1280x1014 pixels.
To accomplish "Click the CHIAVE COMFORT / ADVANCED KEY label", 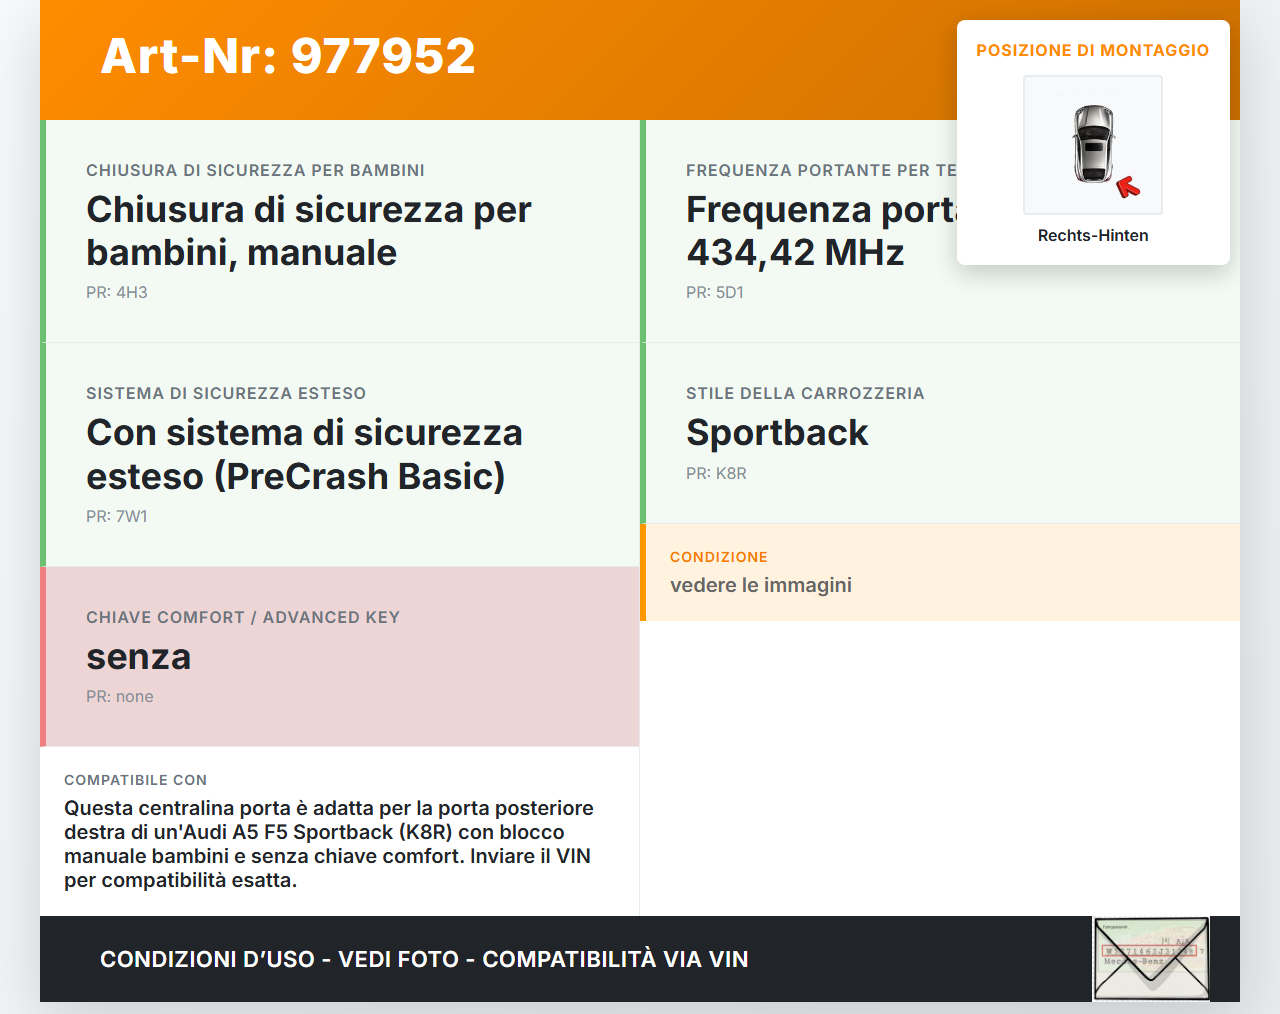I will click(243, 617).
